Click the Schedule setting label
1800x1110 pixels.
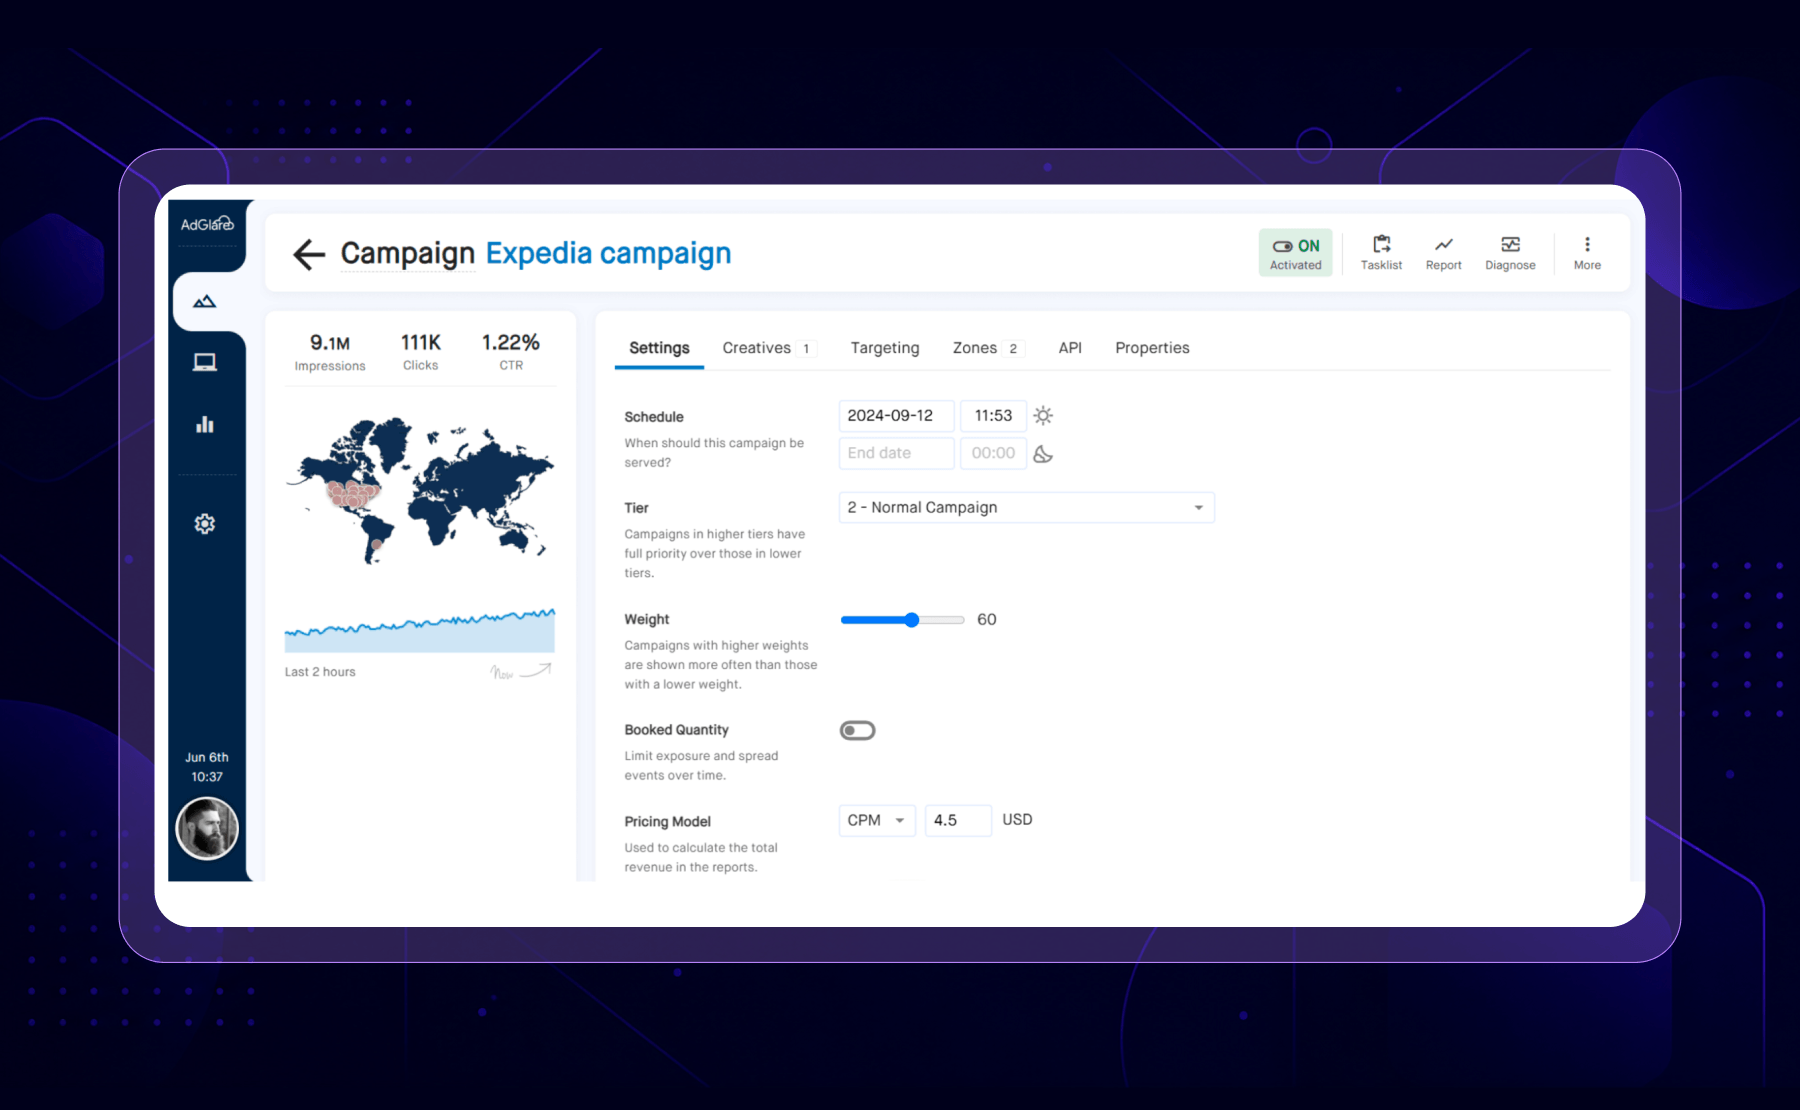pyautogui.click(x=654, y=417)
